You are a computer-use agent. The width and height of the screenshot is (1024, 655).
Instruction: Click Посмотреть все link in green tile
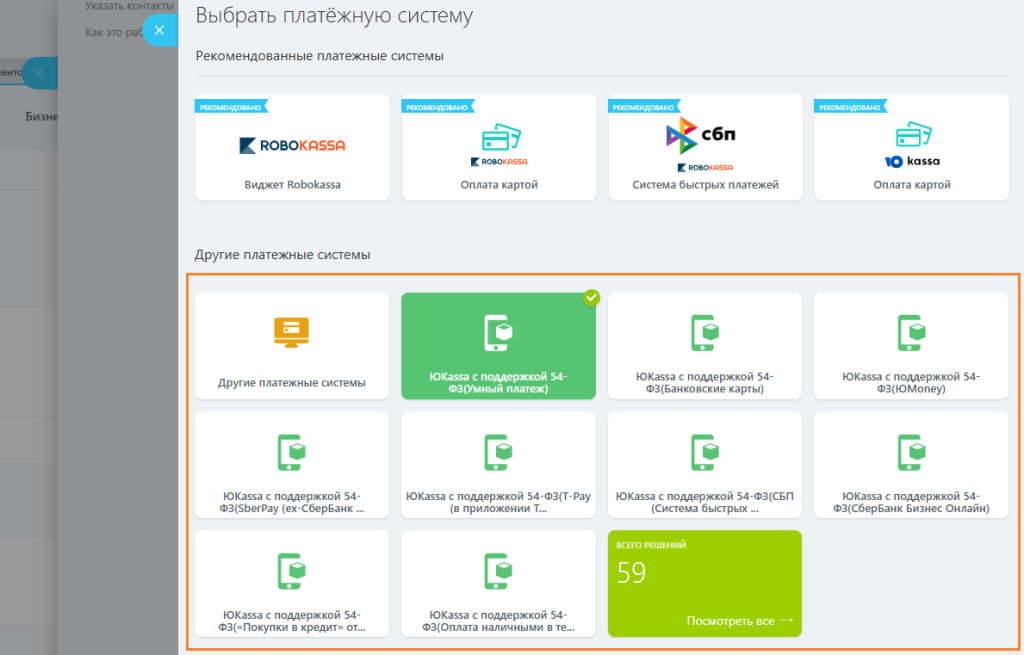click(x=739, y=621)
